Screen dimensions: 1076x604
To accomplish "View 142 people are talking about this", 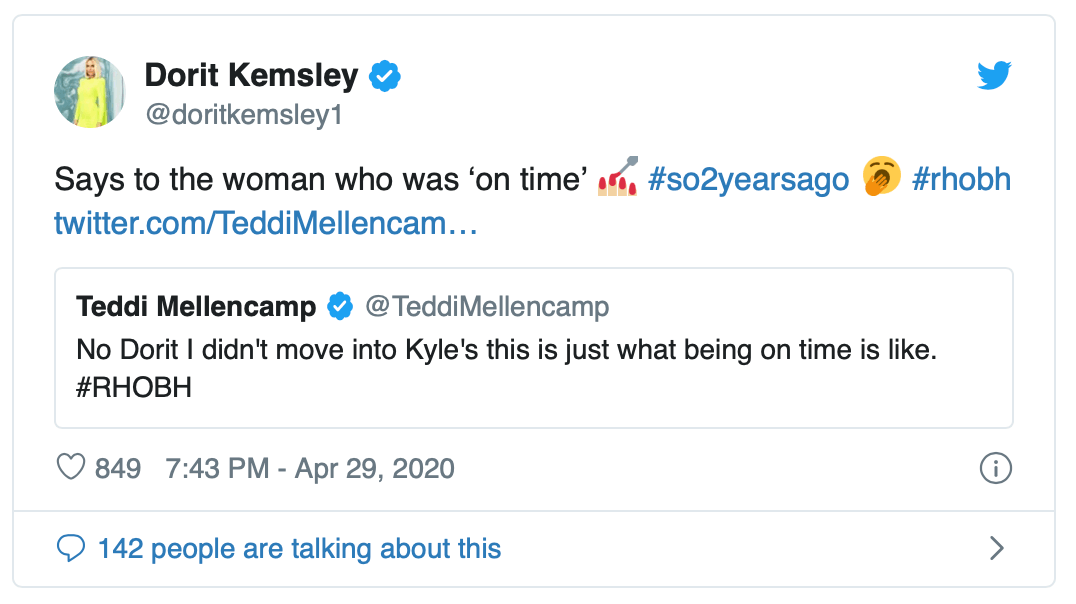I will (299, 548).
